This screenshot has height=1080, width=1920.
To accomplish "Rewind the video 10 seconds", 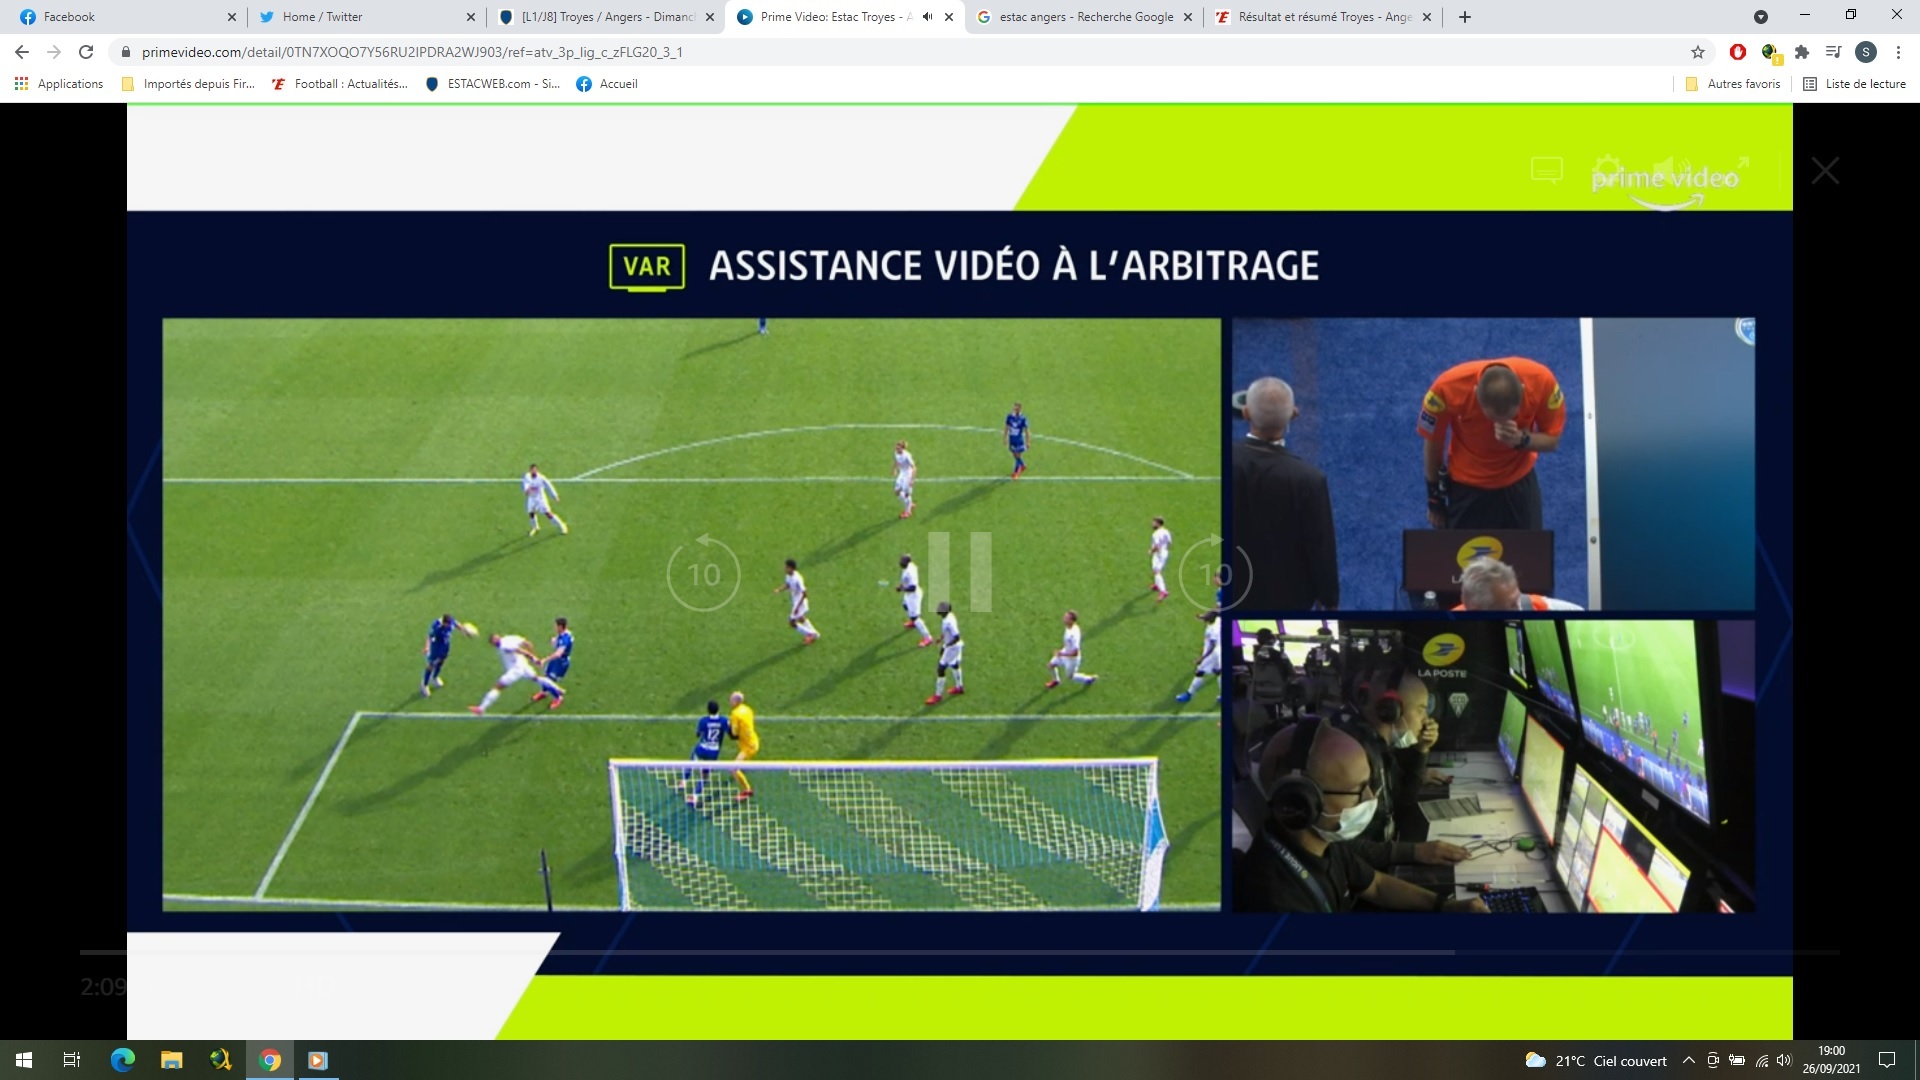I will coord(703,573).
